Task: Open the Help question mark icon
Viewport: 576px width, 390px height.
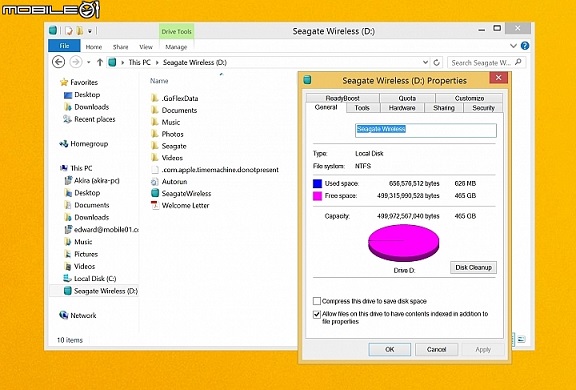Action: click(x=525, y=46)
